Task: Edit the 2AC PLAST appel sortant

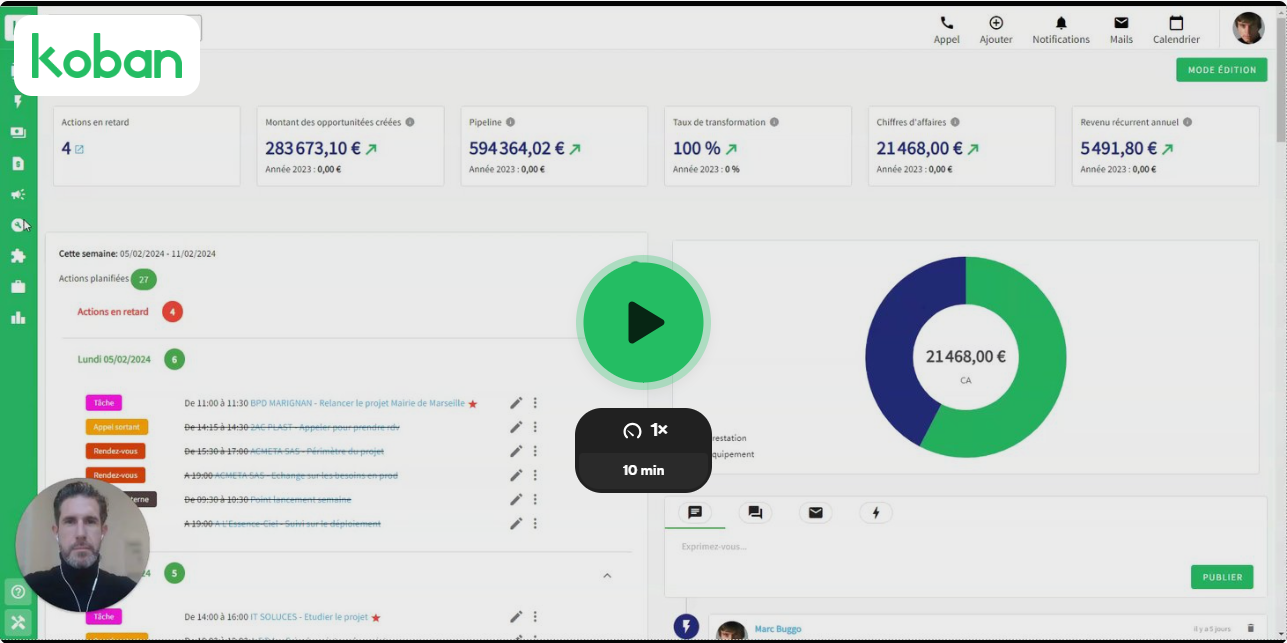Action: click(516, 427)
